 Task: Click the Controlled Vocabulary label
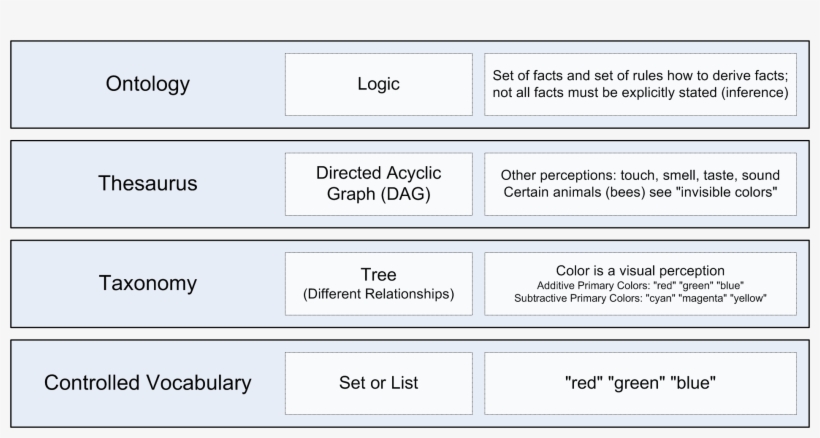147,383
